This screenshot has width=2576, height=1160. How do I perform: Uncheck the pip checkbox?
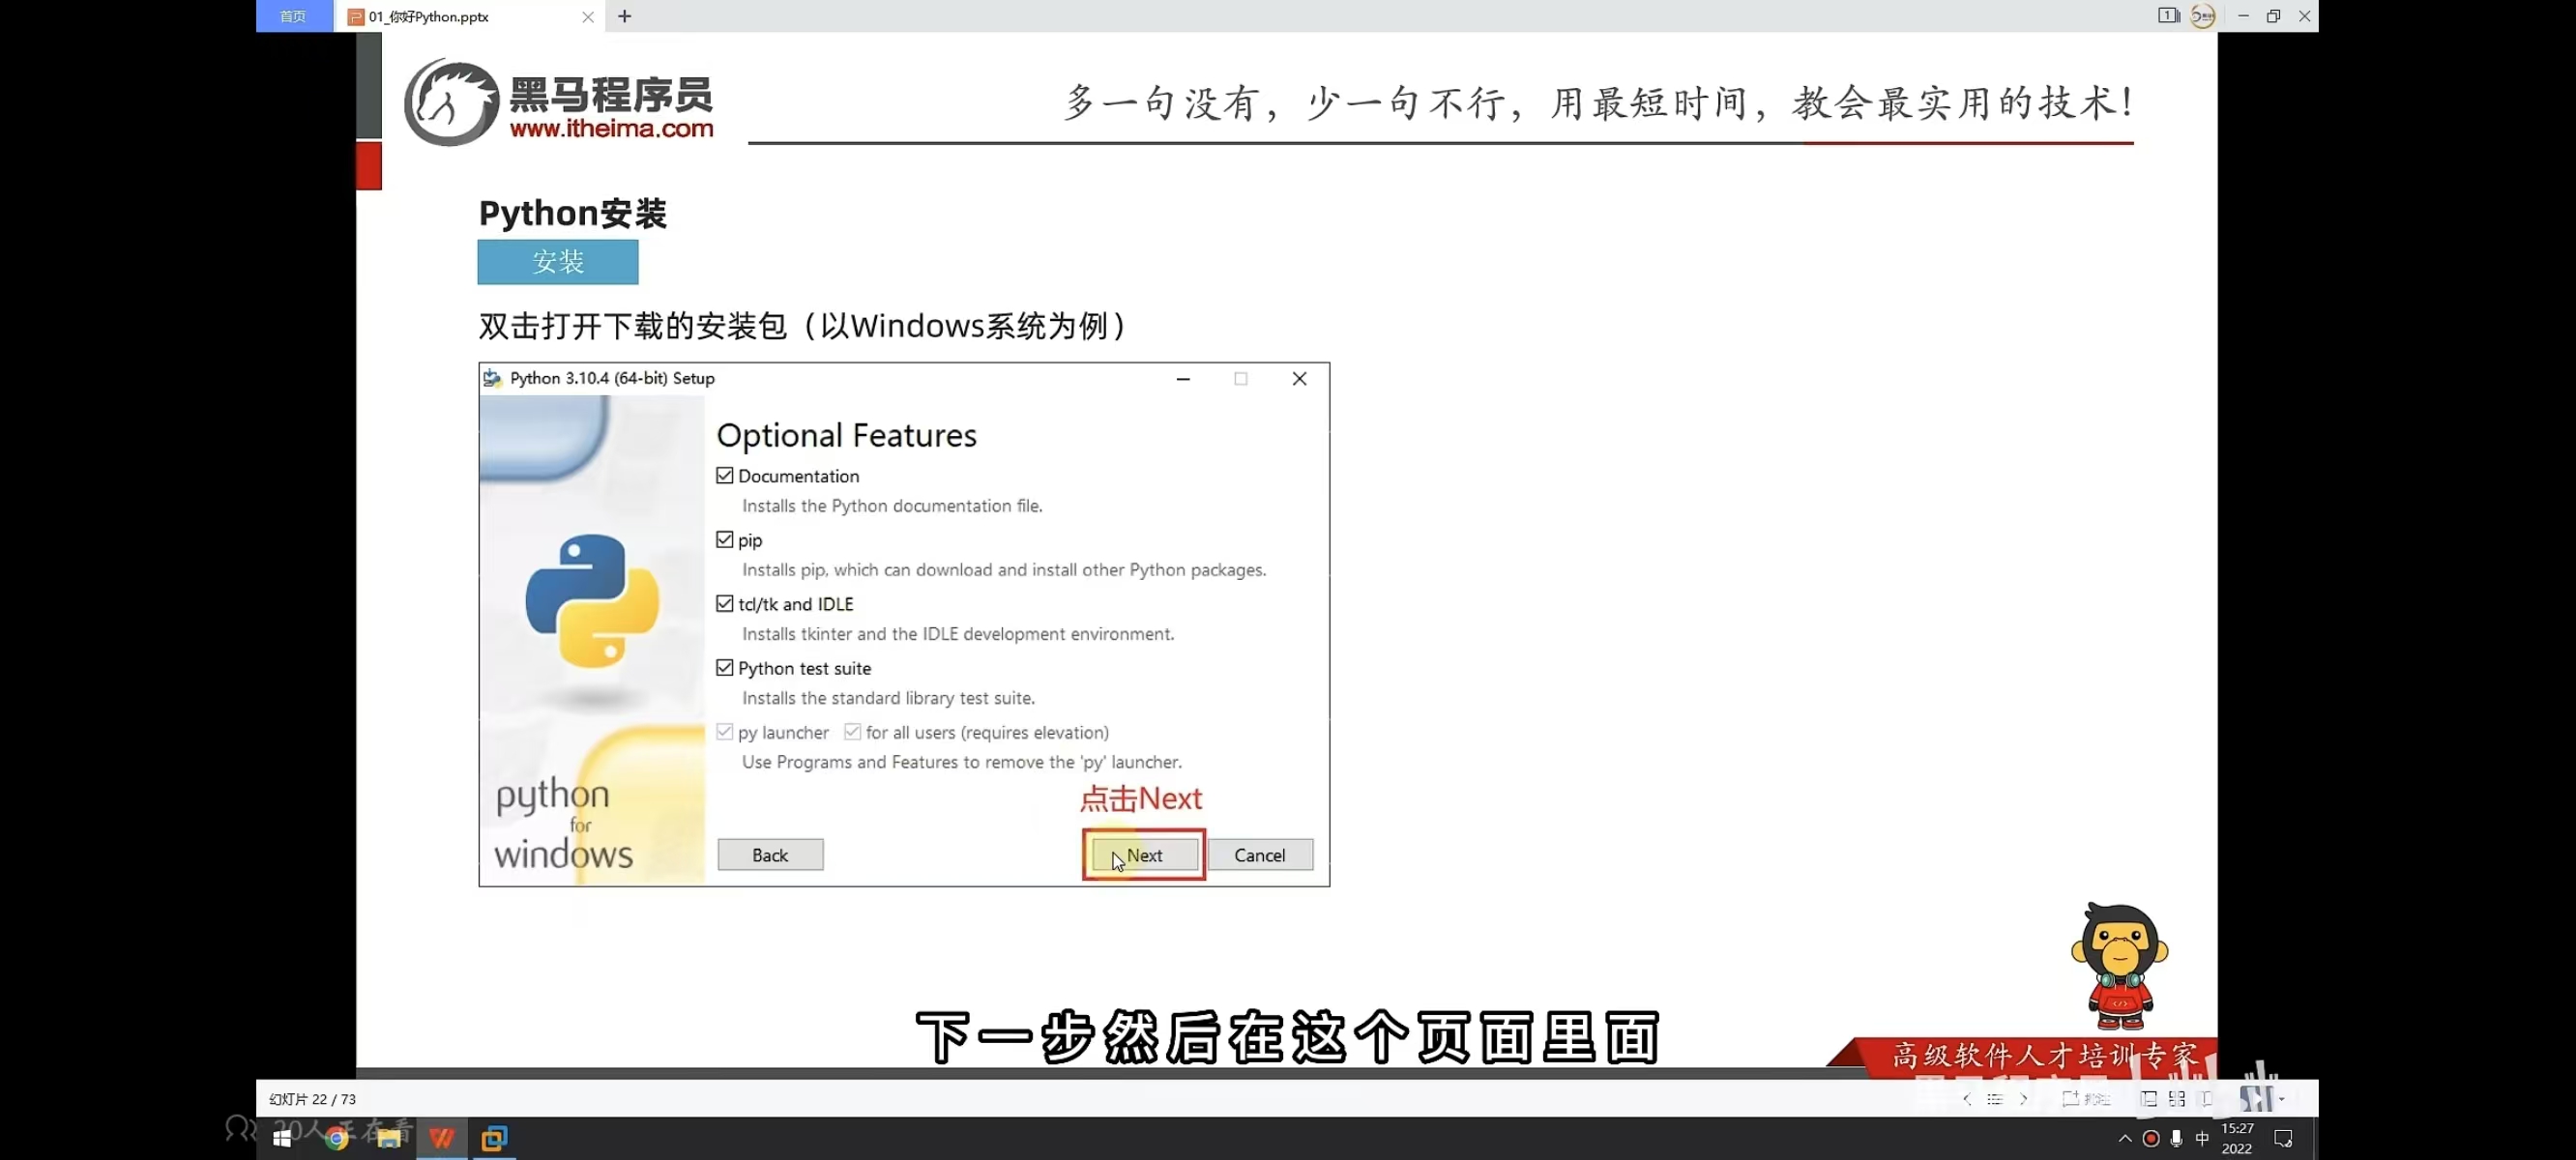(x=725, y=540)
